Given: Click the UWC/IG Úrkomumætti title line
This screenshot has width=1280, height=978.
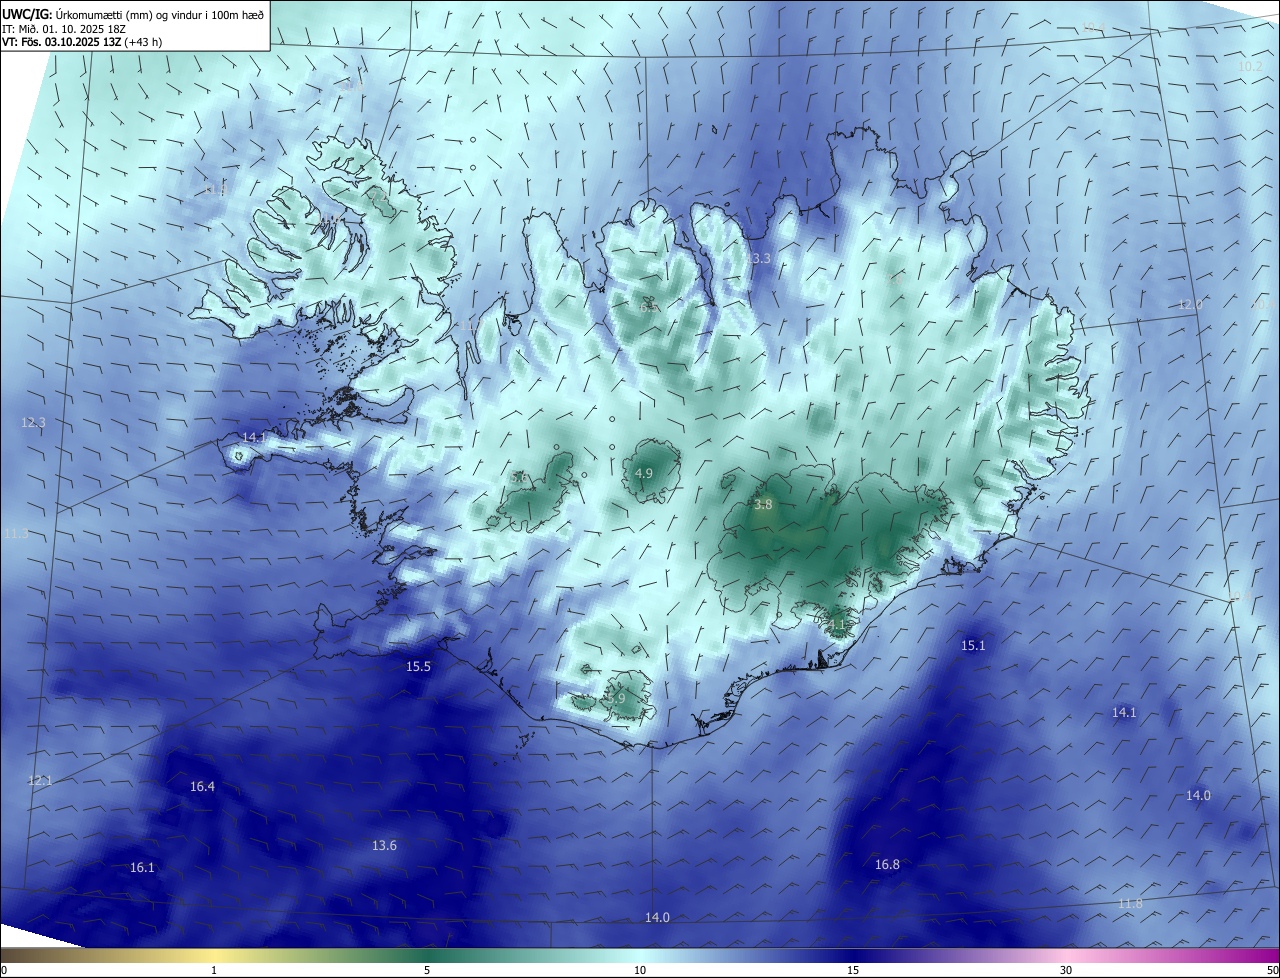Looking at the screenshot, I should 133,14.
